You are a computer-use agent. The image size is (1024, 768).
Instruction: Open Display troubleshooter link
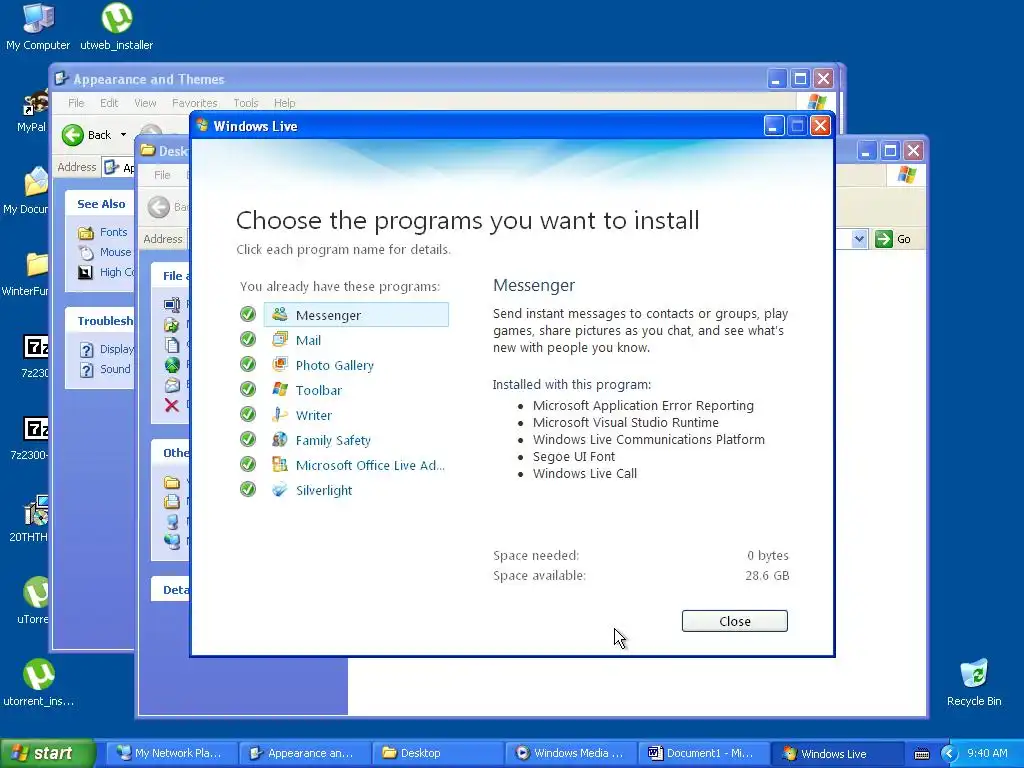(116, 349)
